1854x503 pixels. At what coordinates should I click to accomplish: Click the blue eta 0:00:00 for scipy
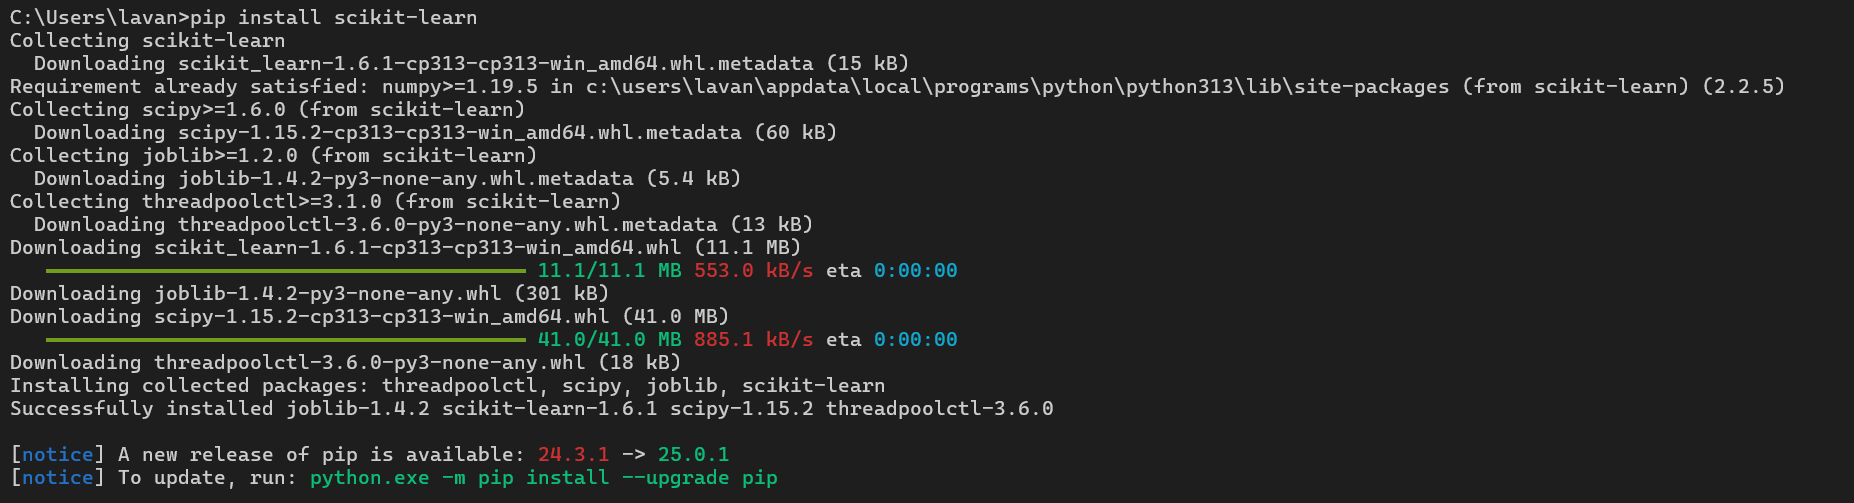click(x=915, y=340)
